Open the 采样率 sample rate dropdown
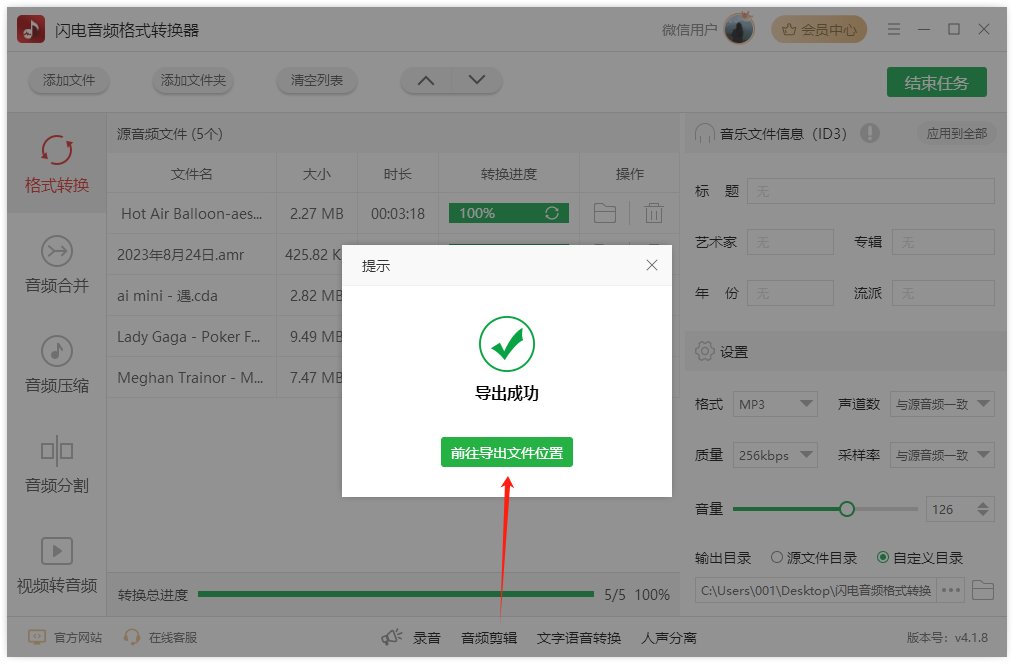This screenshot has width=1014, height=664. 942,455
